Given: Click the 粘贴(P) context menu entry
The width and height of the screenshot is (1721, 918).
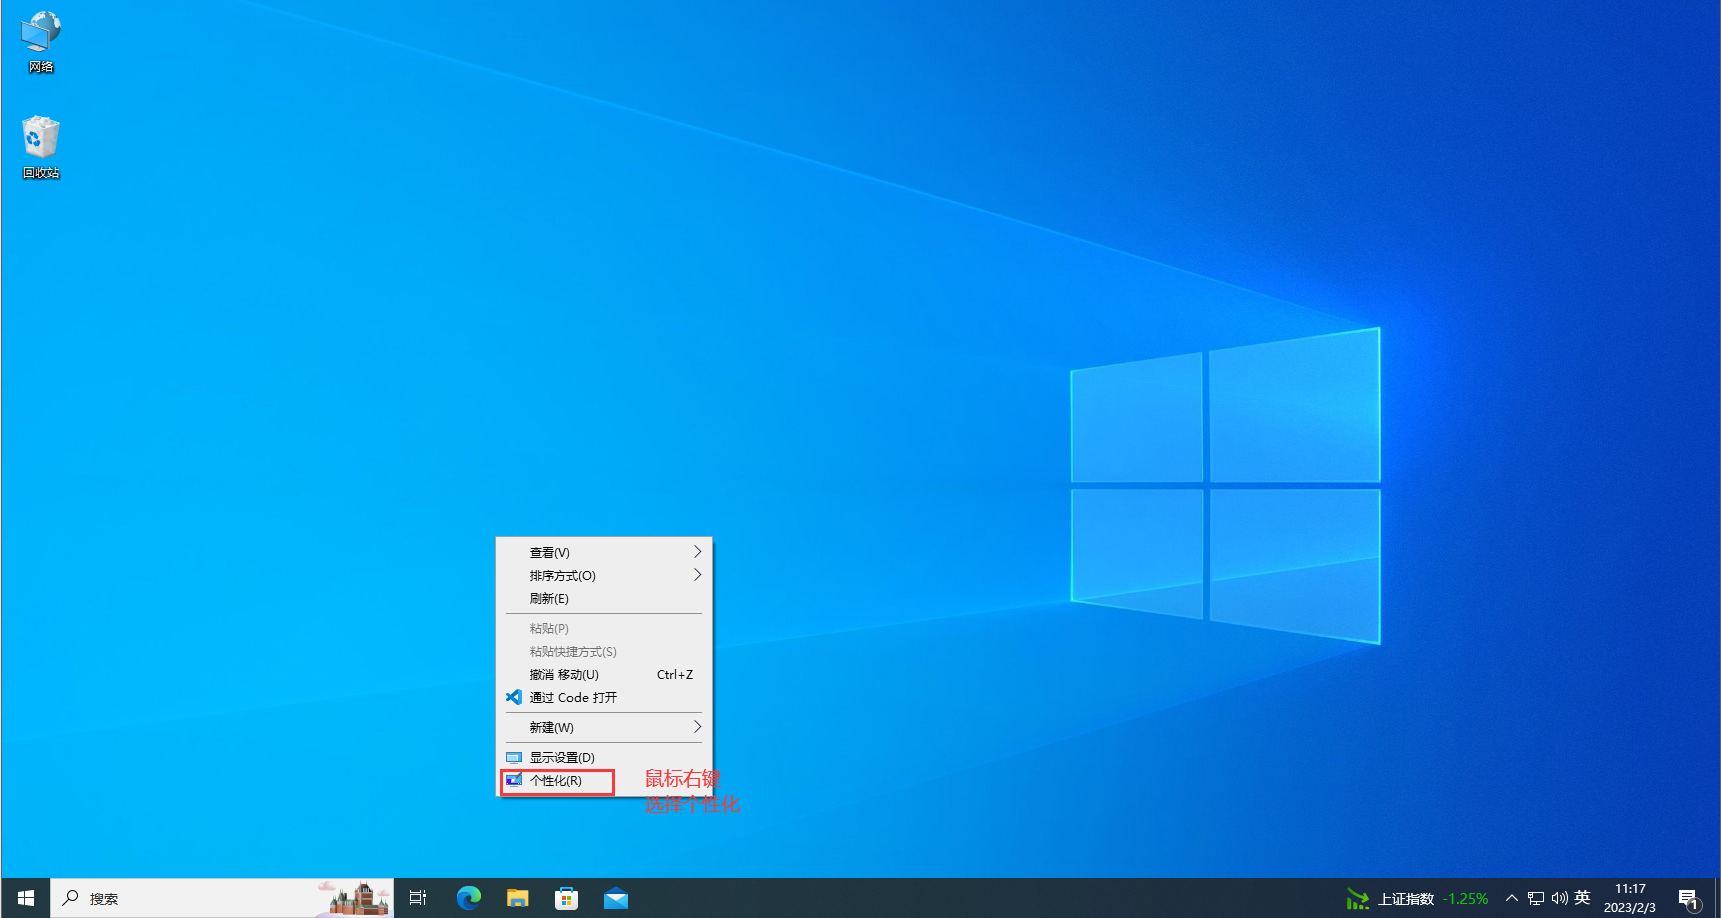Looking at the screenshot, I should point(604,628).
